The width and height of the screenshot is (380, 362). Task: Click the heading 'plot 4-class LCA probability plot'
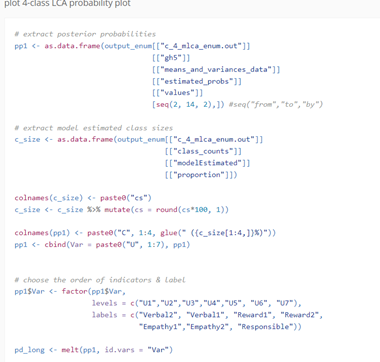67,4
